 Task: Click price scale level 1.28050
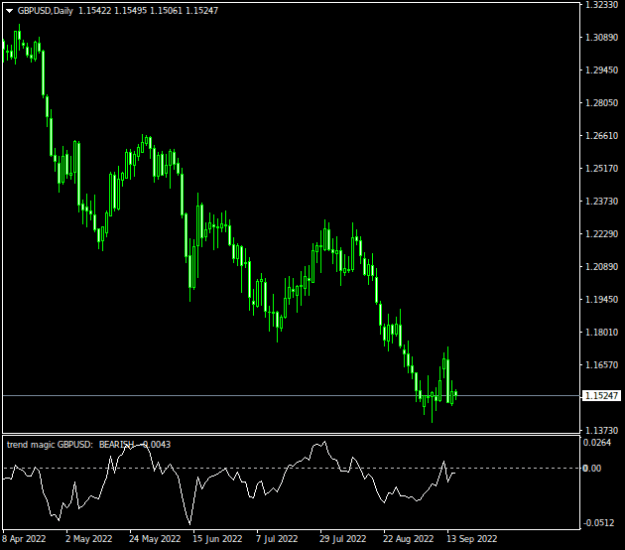click(601, 103)
